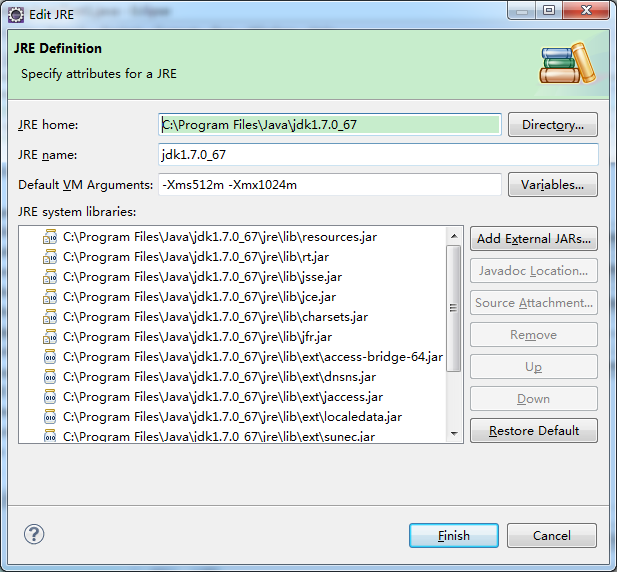
Task: Focus the Default VM Arguments field
Action: click(x=330, y=185)
